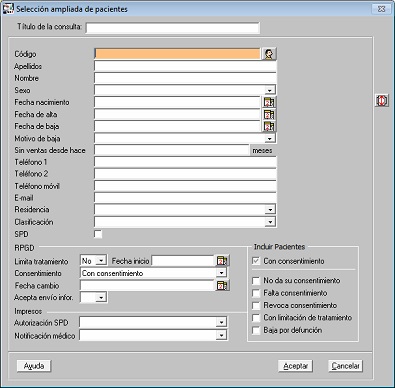Click the Ayuda button

[x=34, y=366]
